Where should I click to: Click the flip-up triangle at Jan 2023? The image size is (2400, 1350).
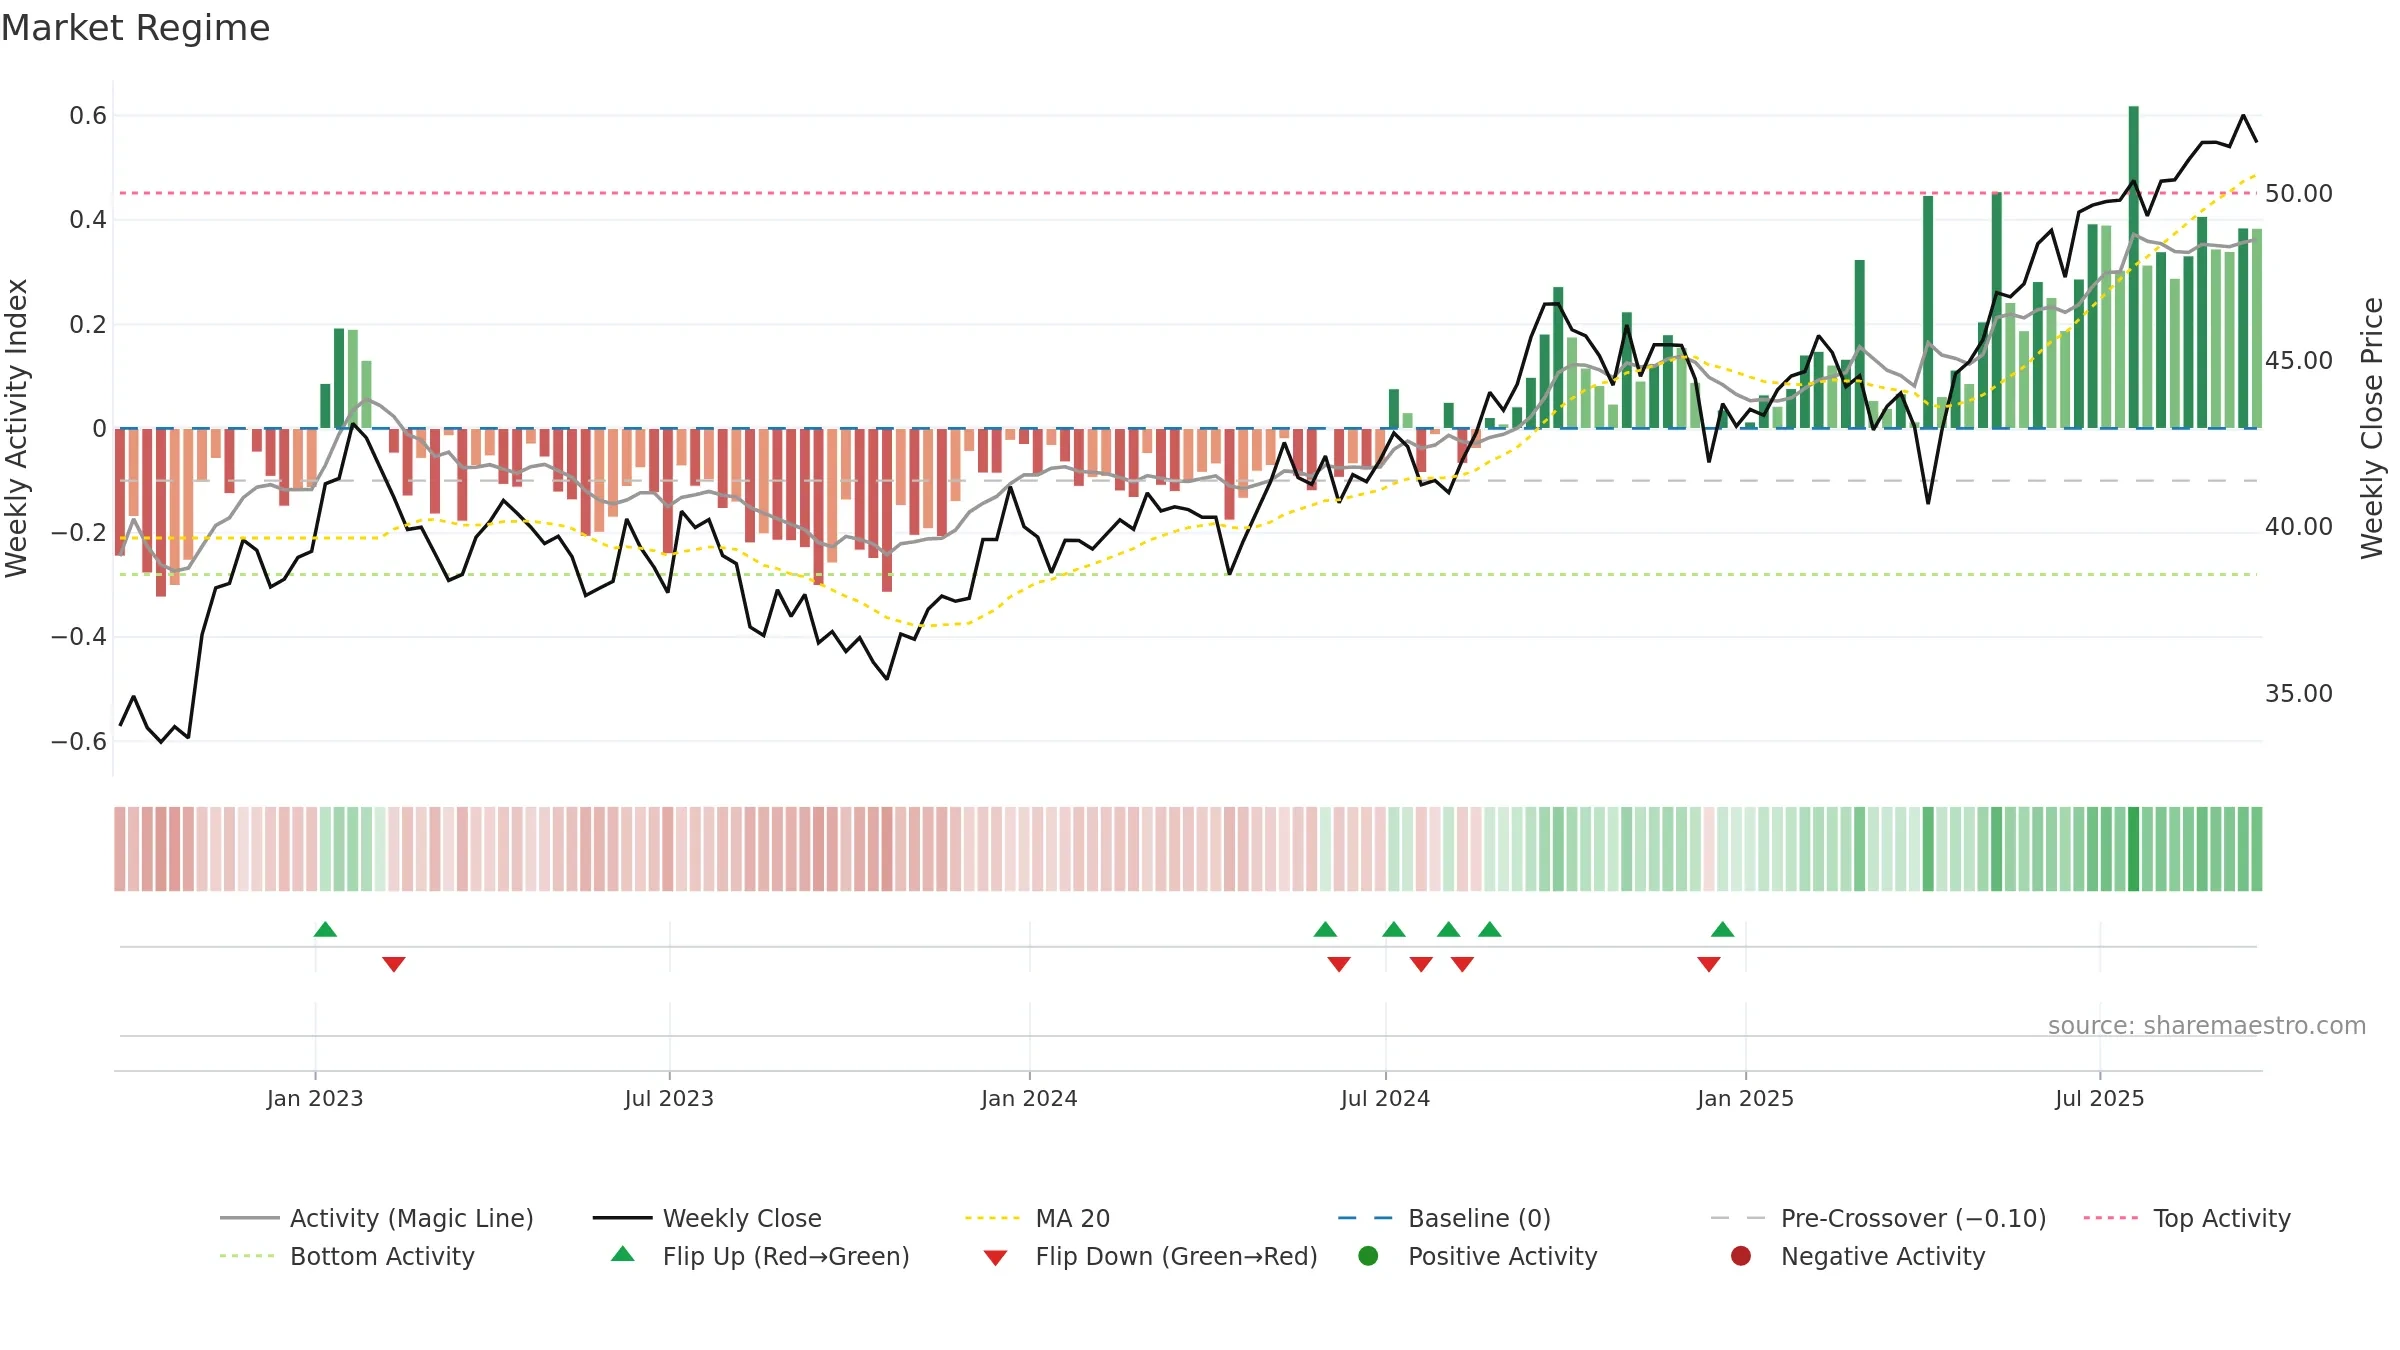(x=325, y=930)
